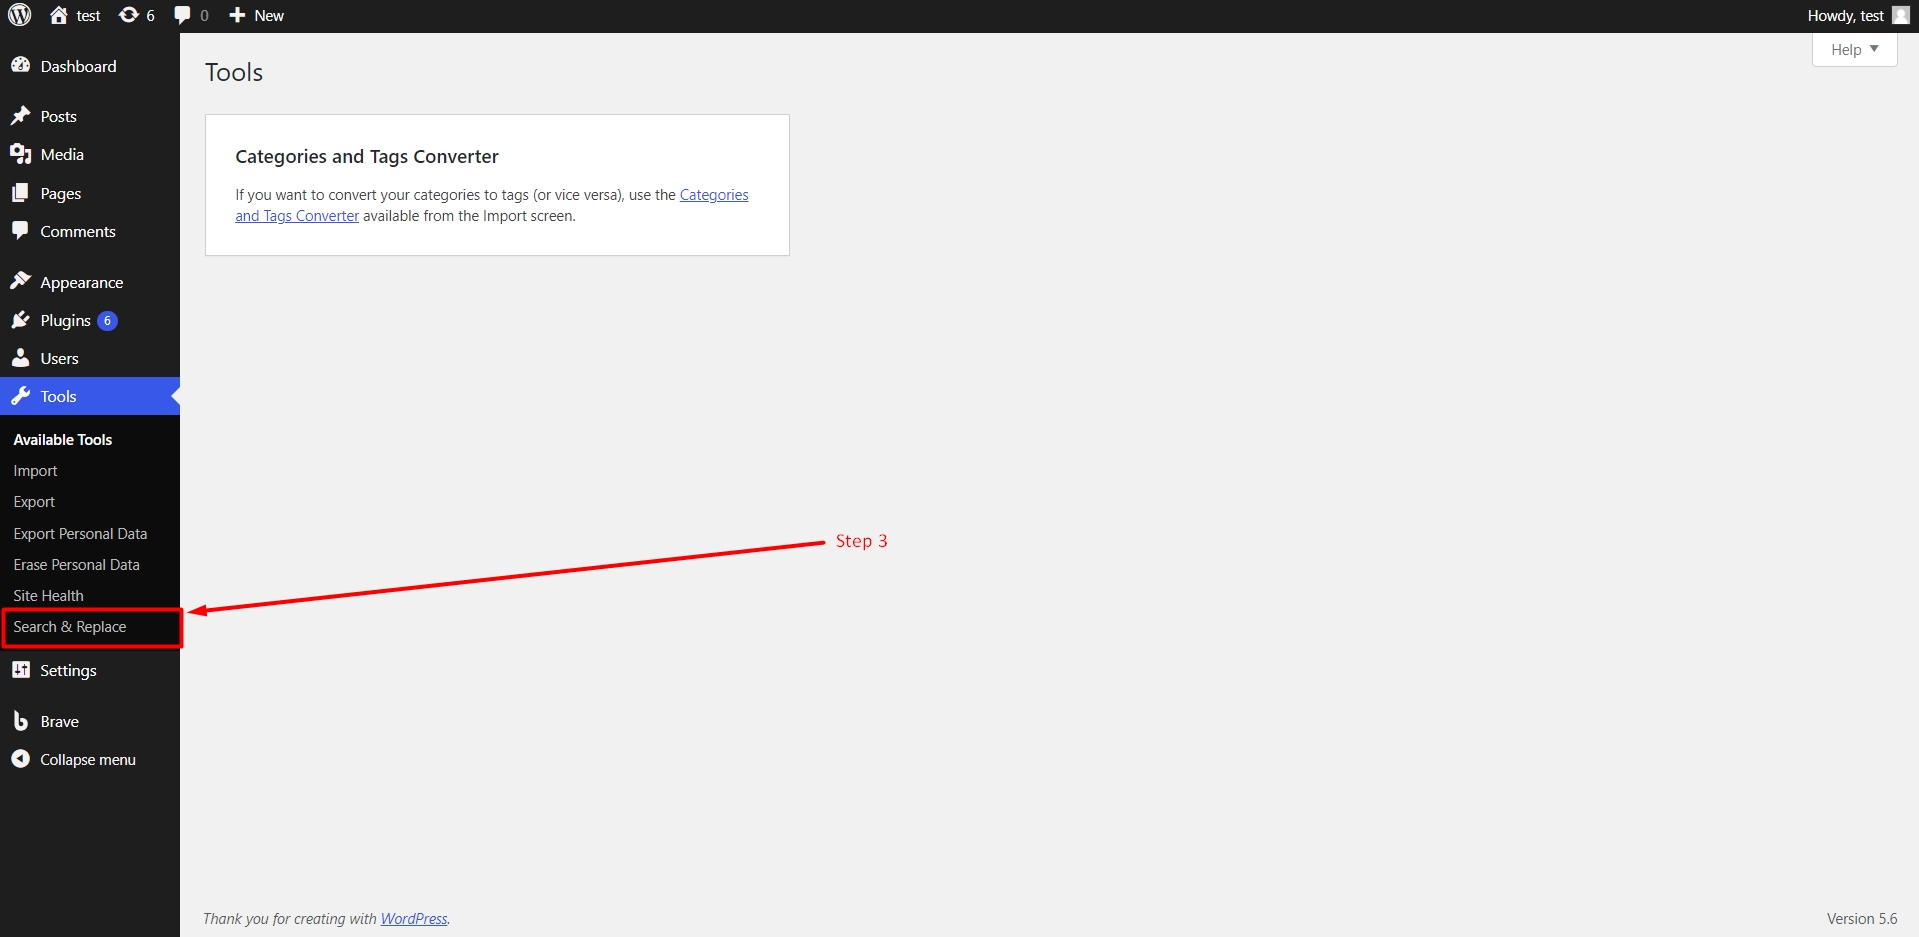
Task: Open the updates icon showing 6
Action: pos(129,15)
